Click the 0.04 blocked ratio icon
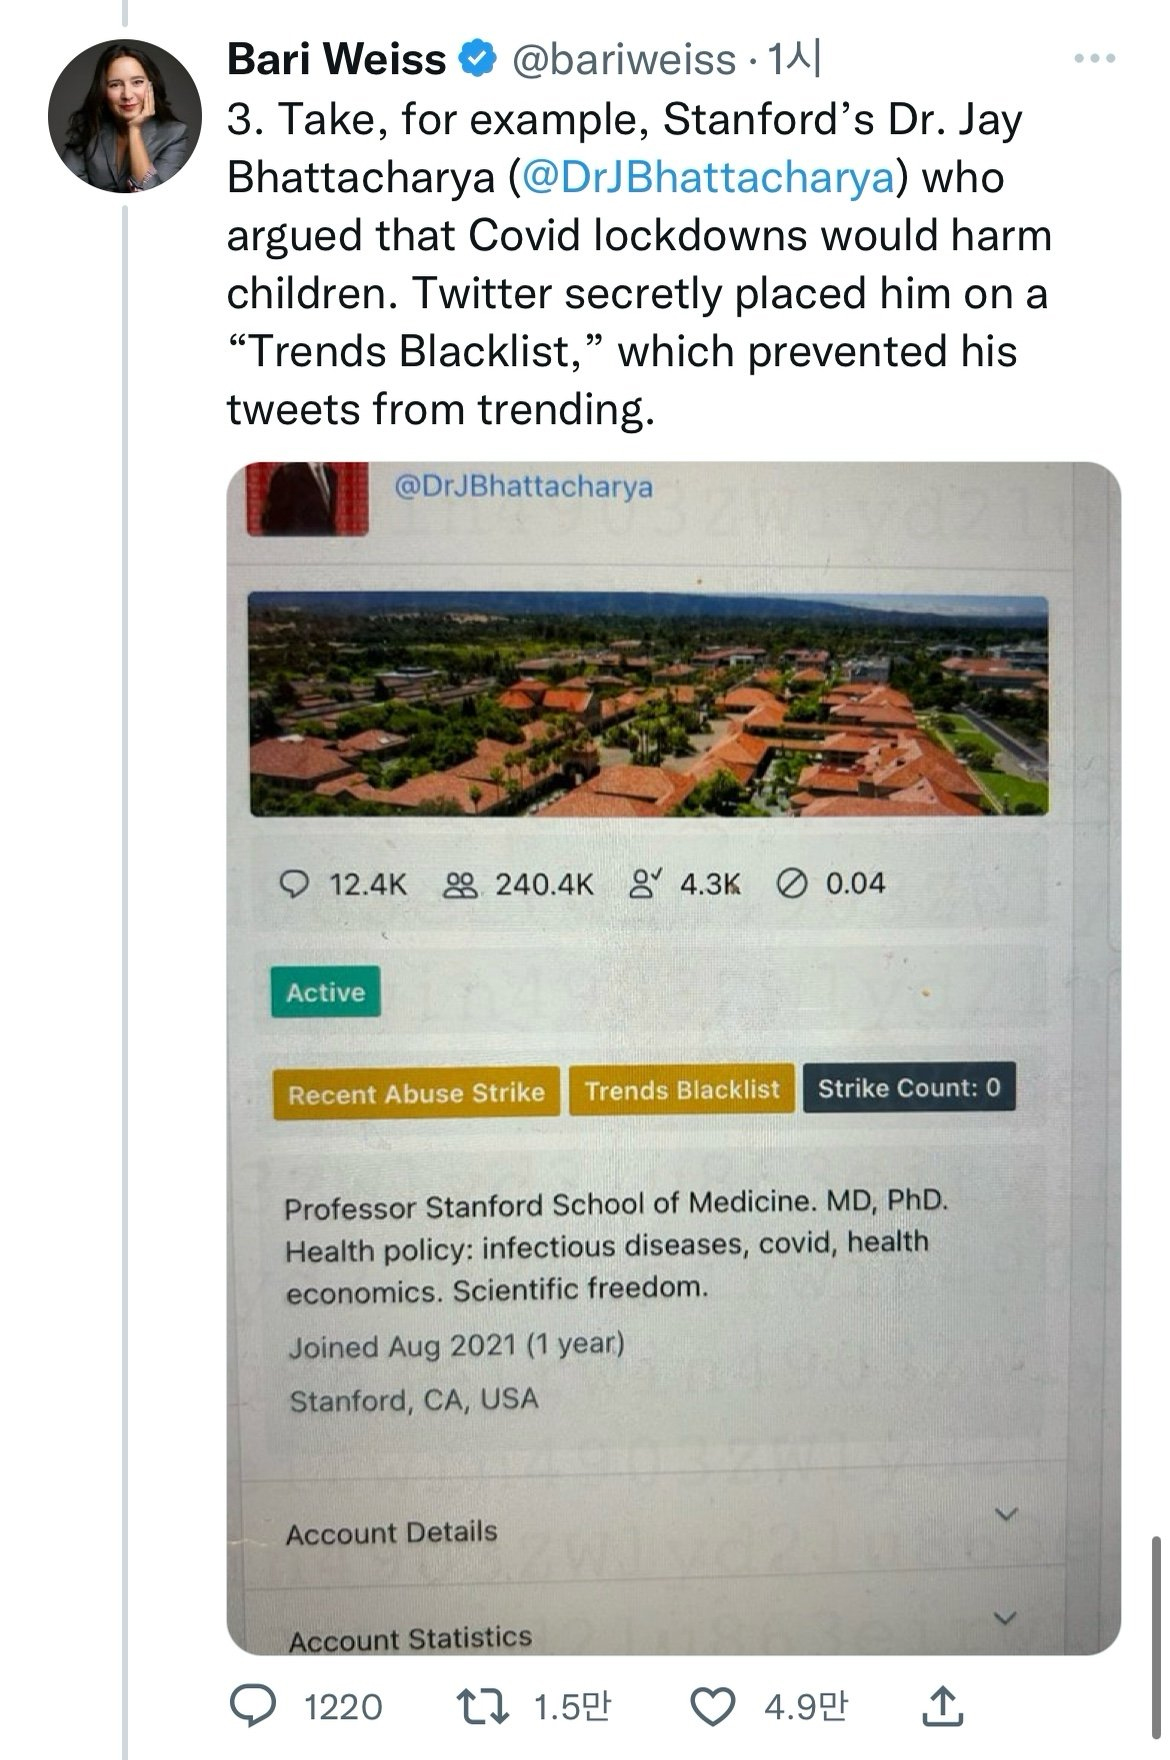The image size is (1170, 1760). coord(792,883)
